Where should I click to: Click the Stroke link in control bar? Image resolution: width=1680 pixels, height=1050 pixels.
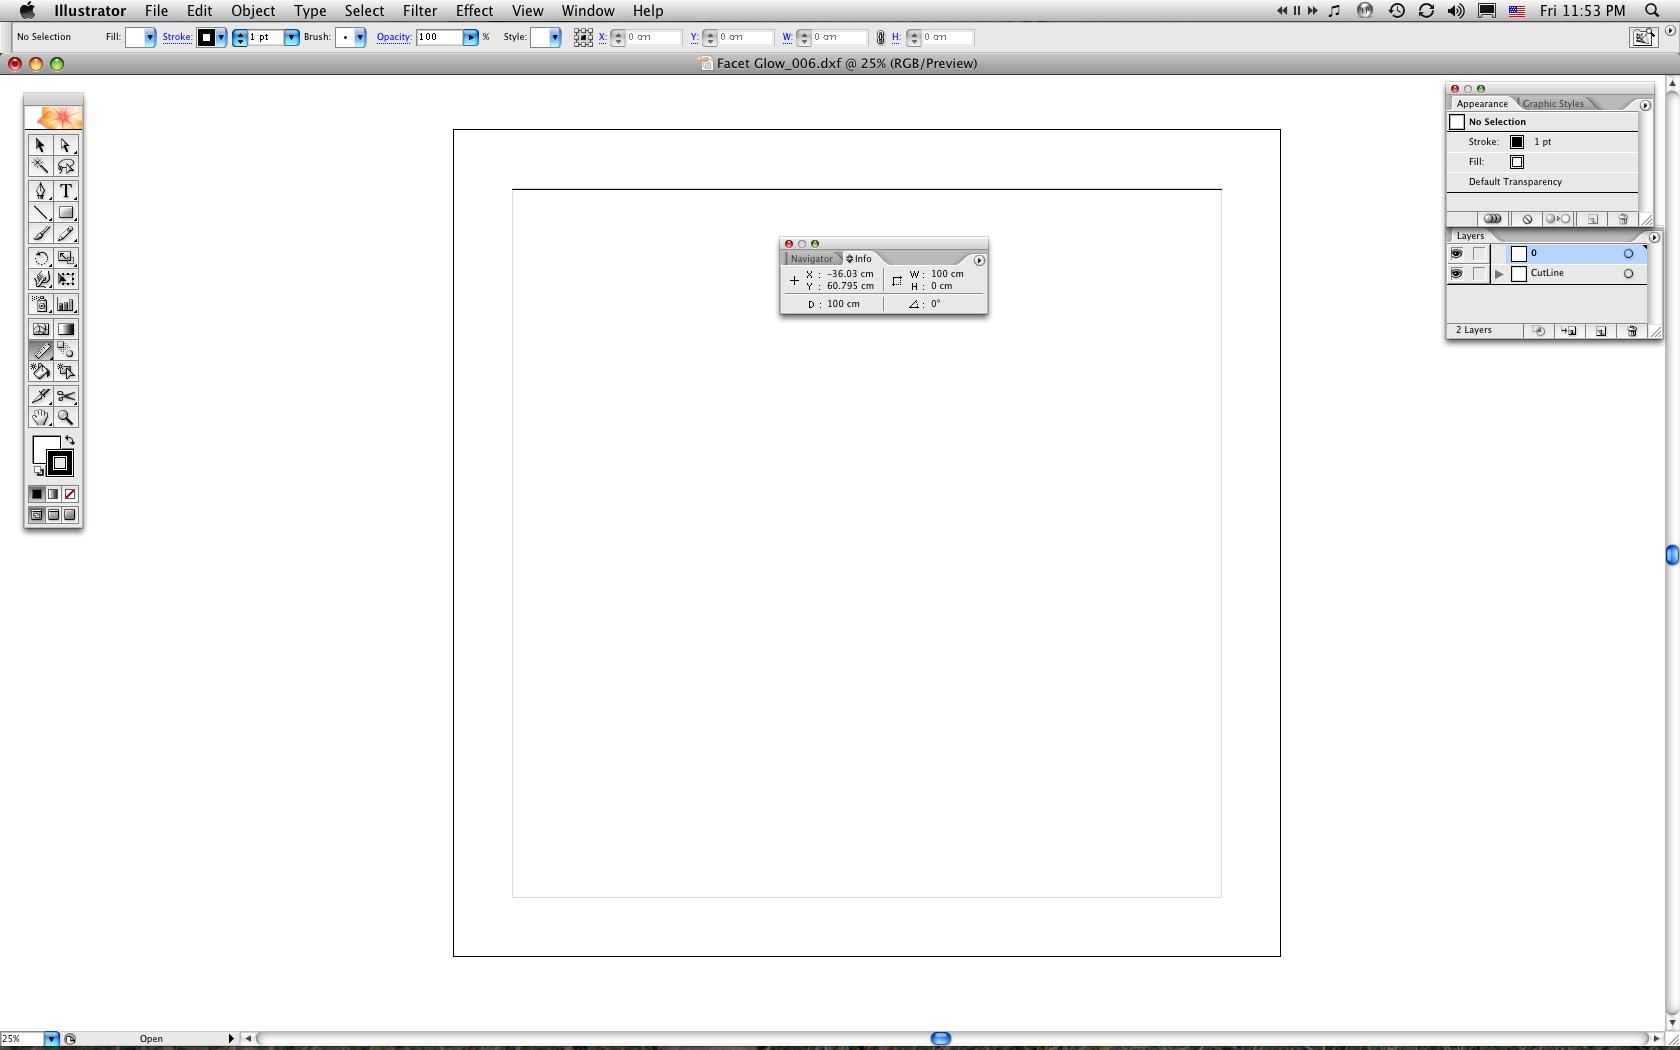point(177,37)
